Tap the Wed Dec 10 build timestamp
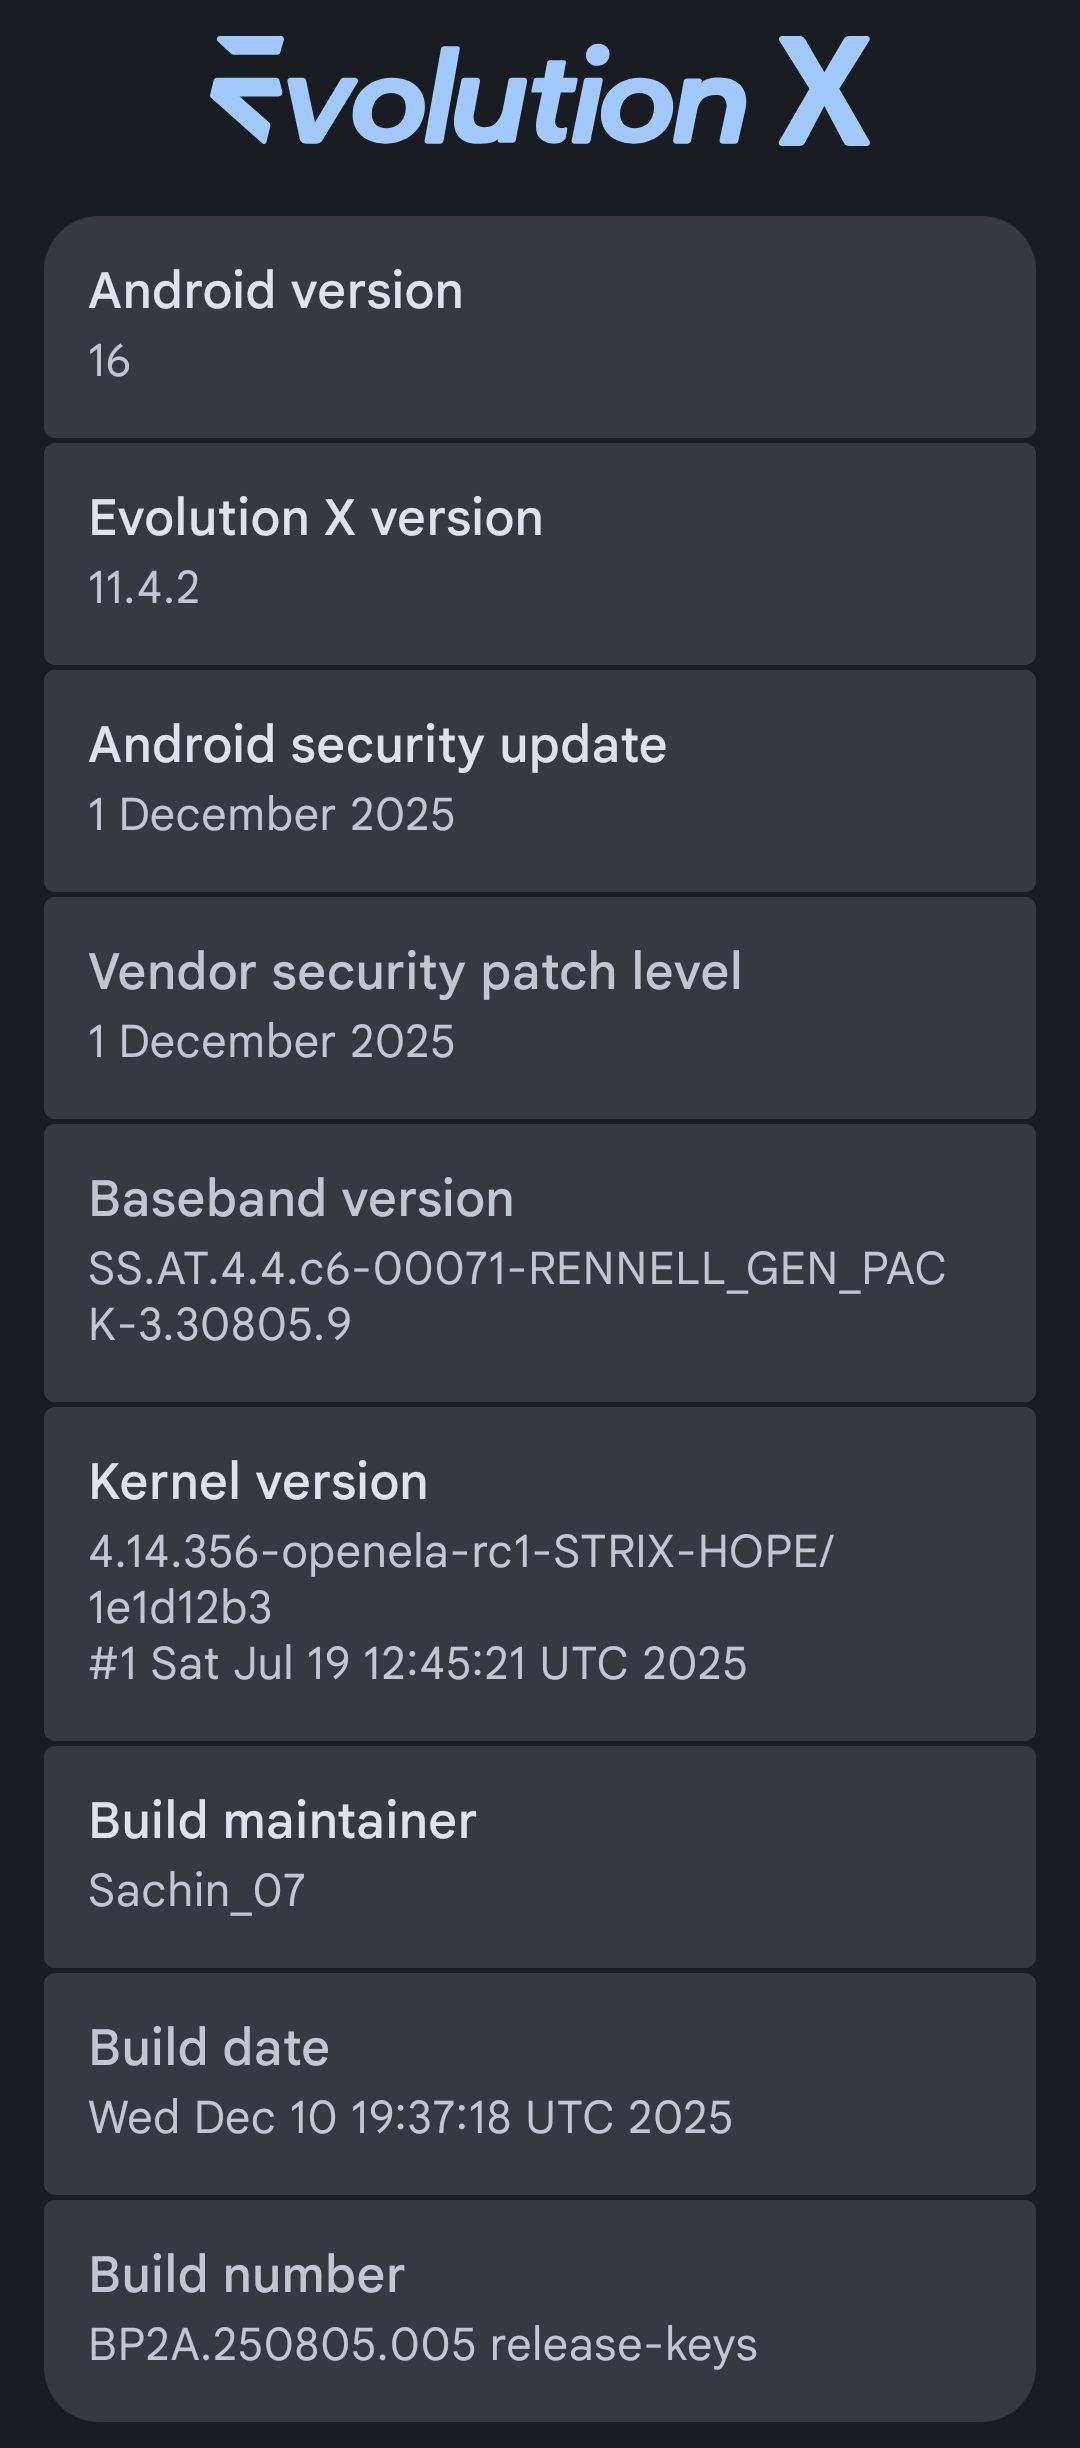This screenshot has width=1080, height=2448. coord(410,2118)
